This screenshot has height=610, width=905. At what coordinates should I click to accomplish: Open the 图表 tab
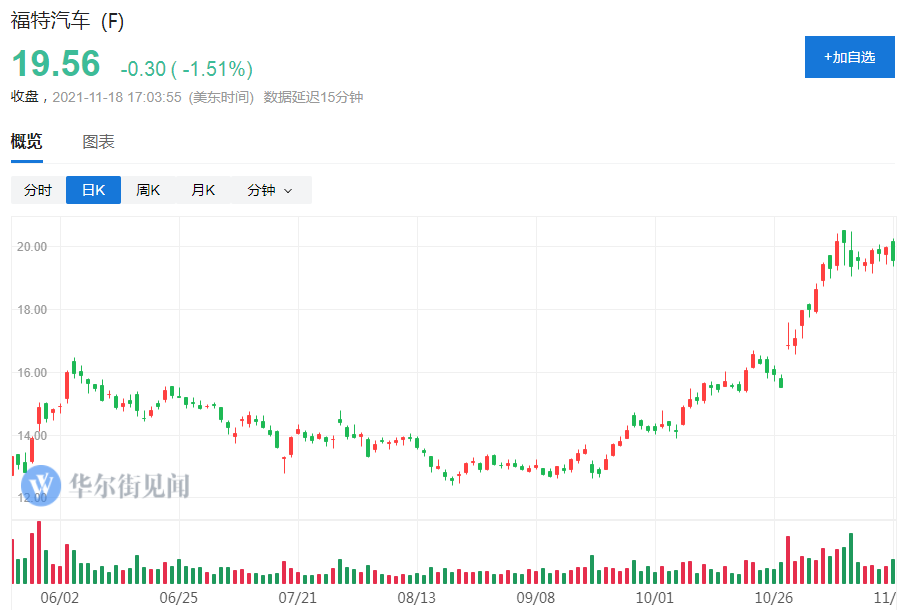[98, 141]
